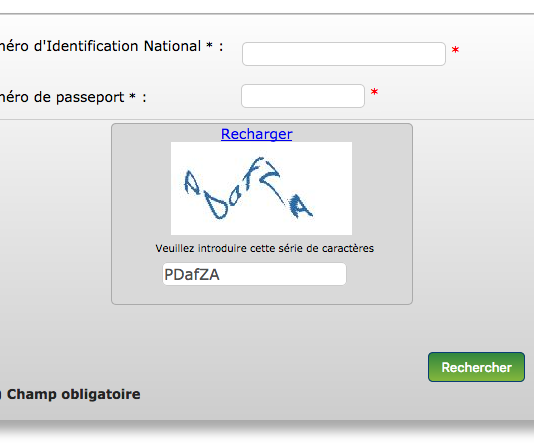Submit the form with Rechercher button
This screenshot has height=443, width=534.
[476, 367]
